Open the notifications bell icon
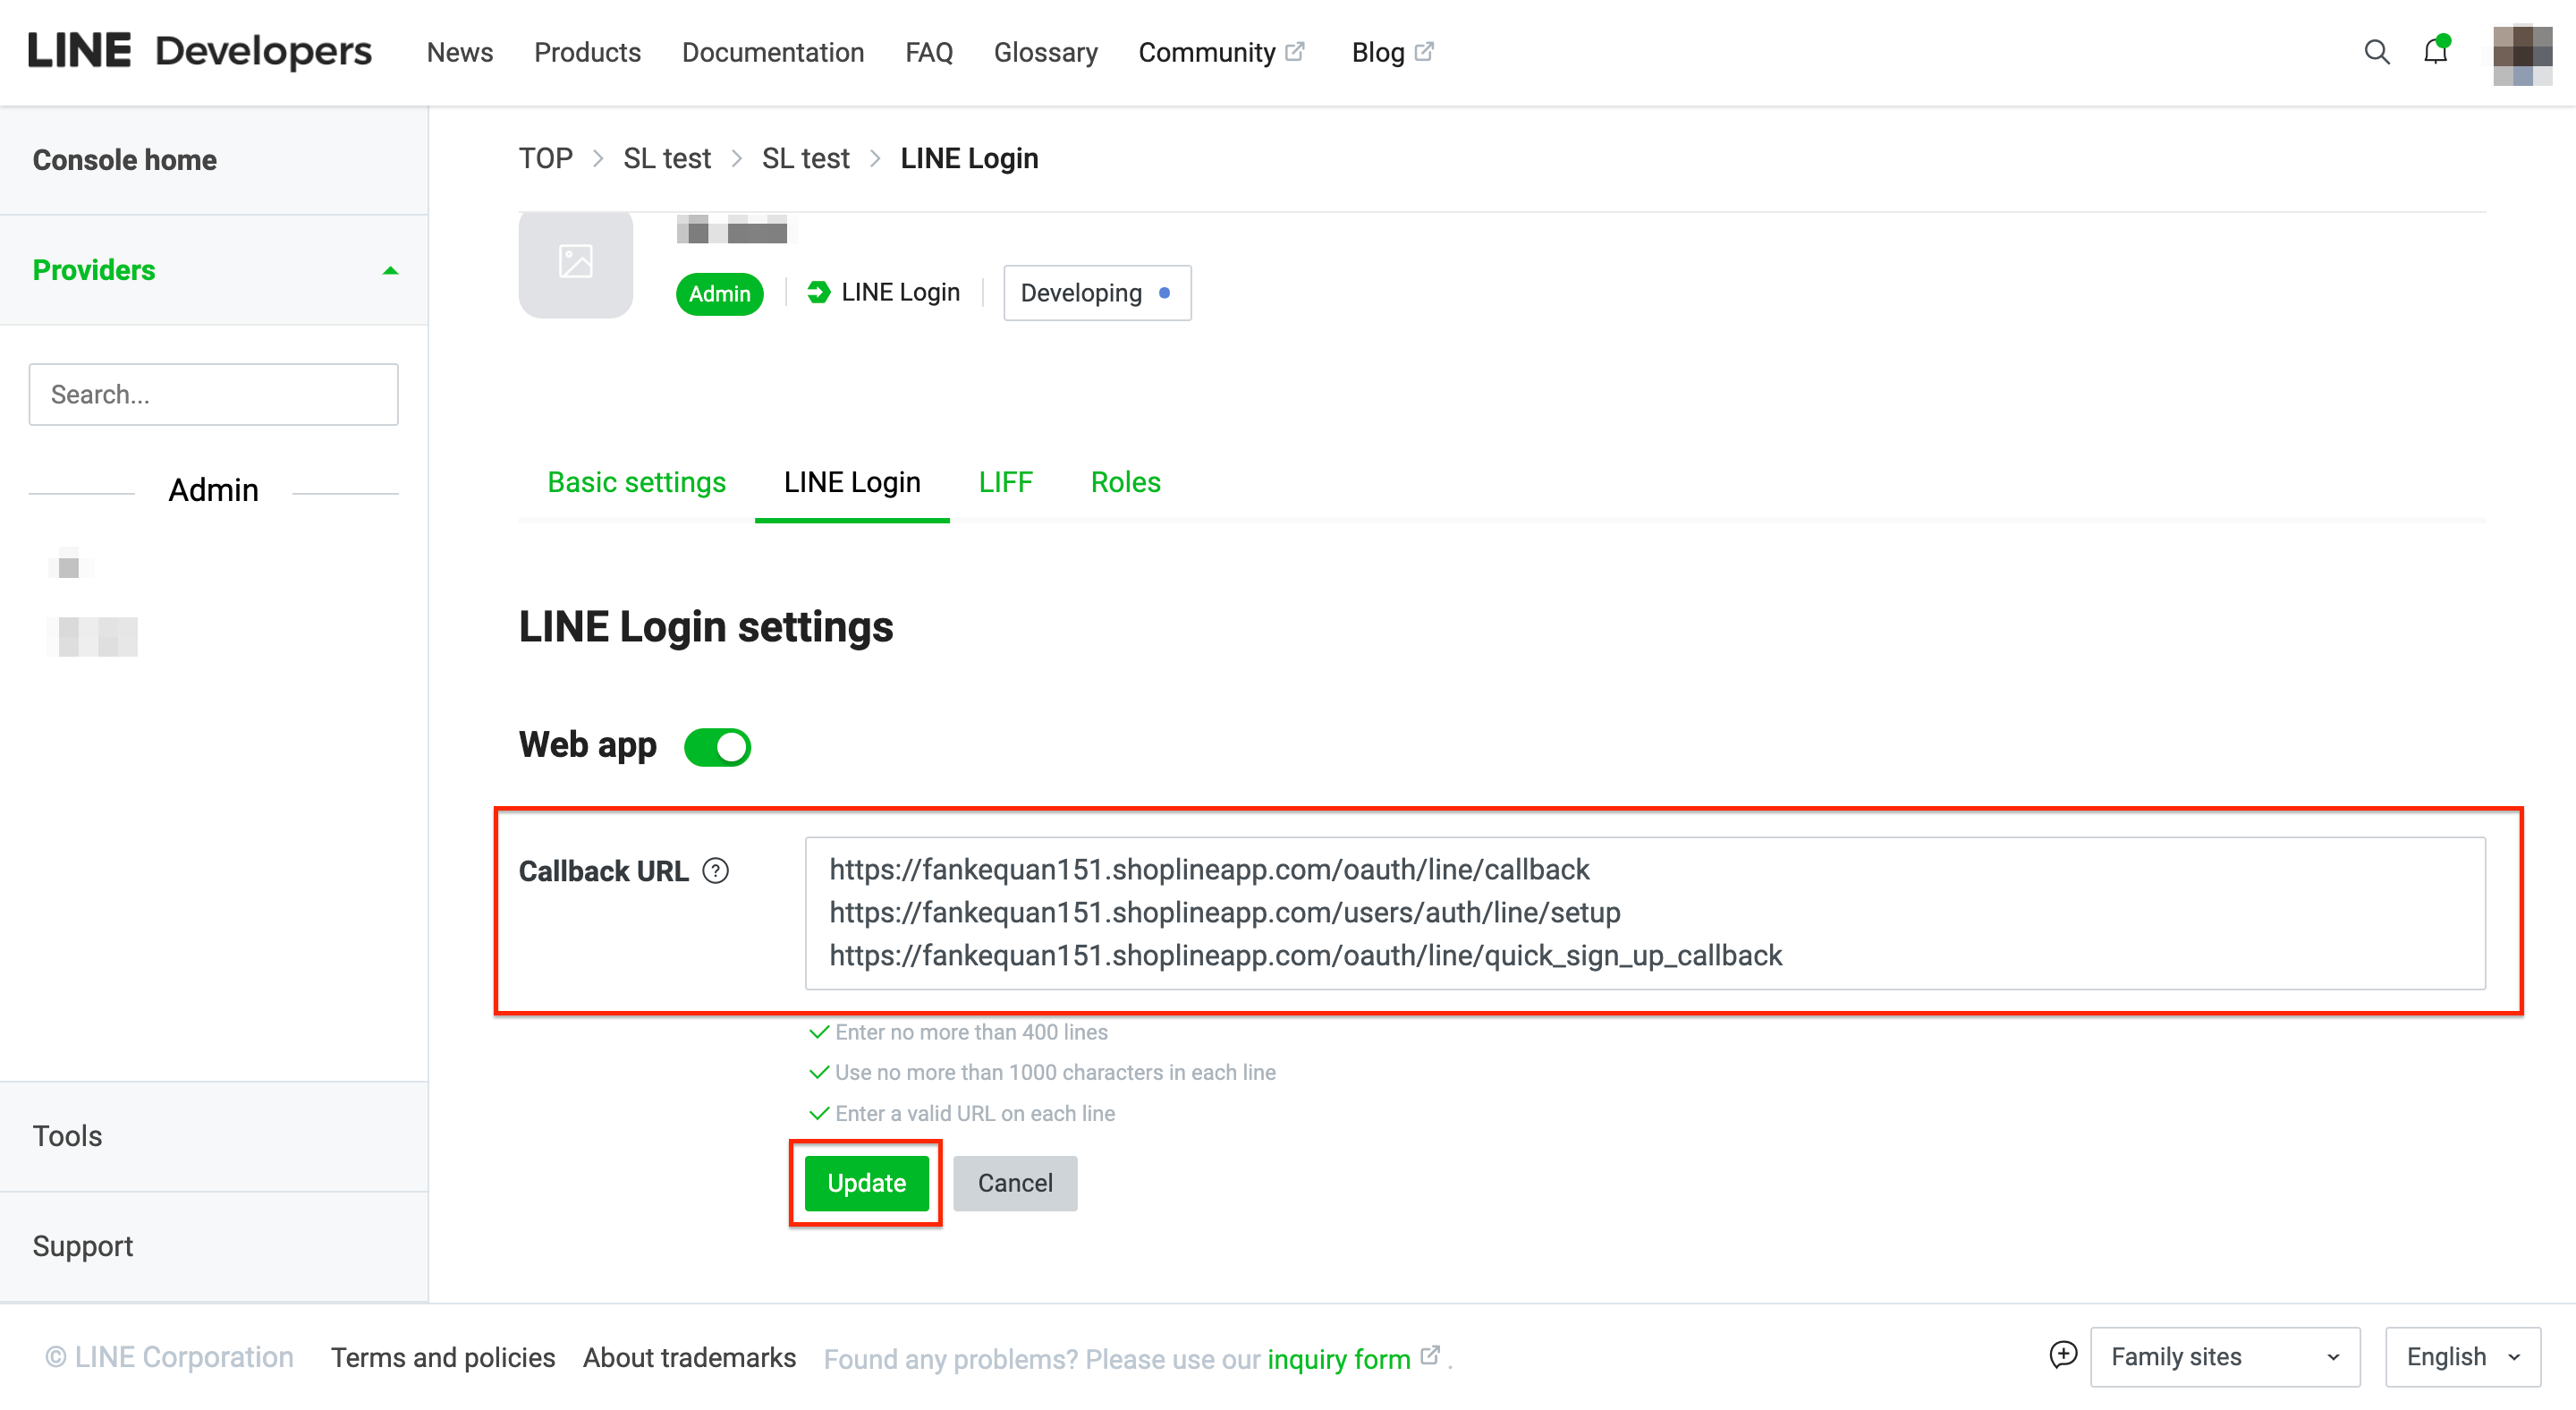The image size is (2576, 1410). [x=2435, y=51]
